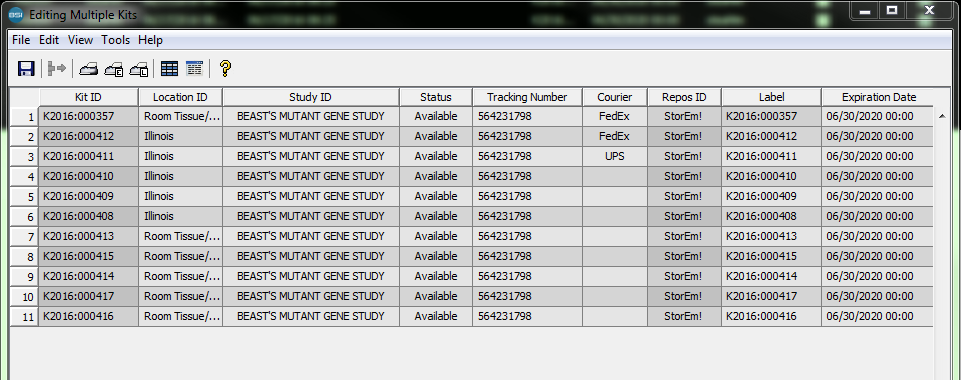Select Kit ID cell K2016:000413

click(x=88, y=236)
